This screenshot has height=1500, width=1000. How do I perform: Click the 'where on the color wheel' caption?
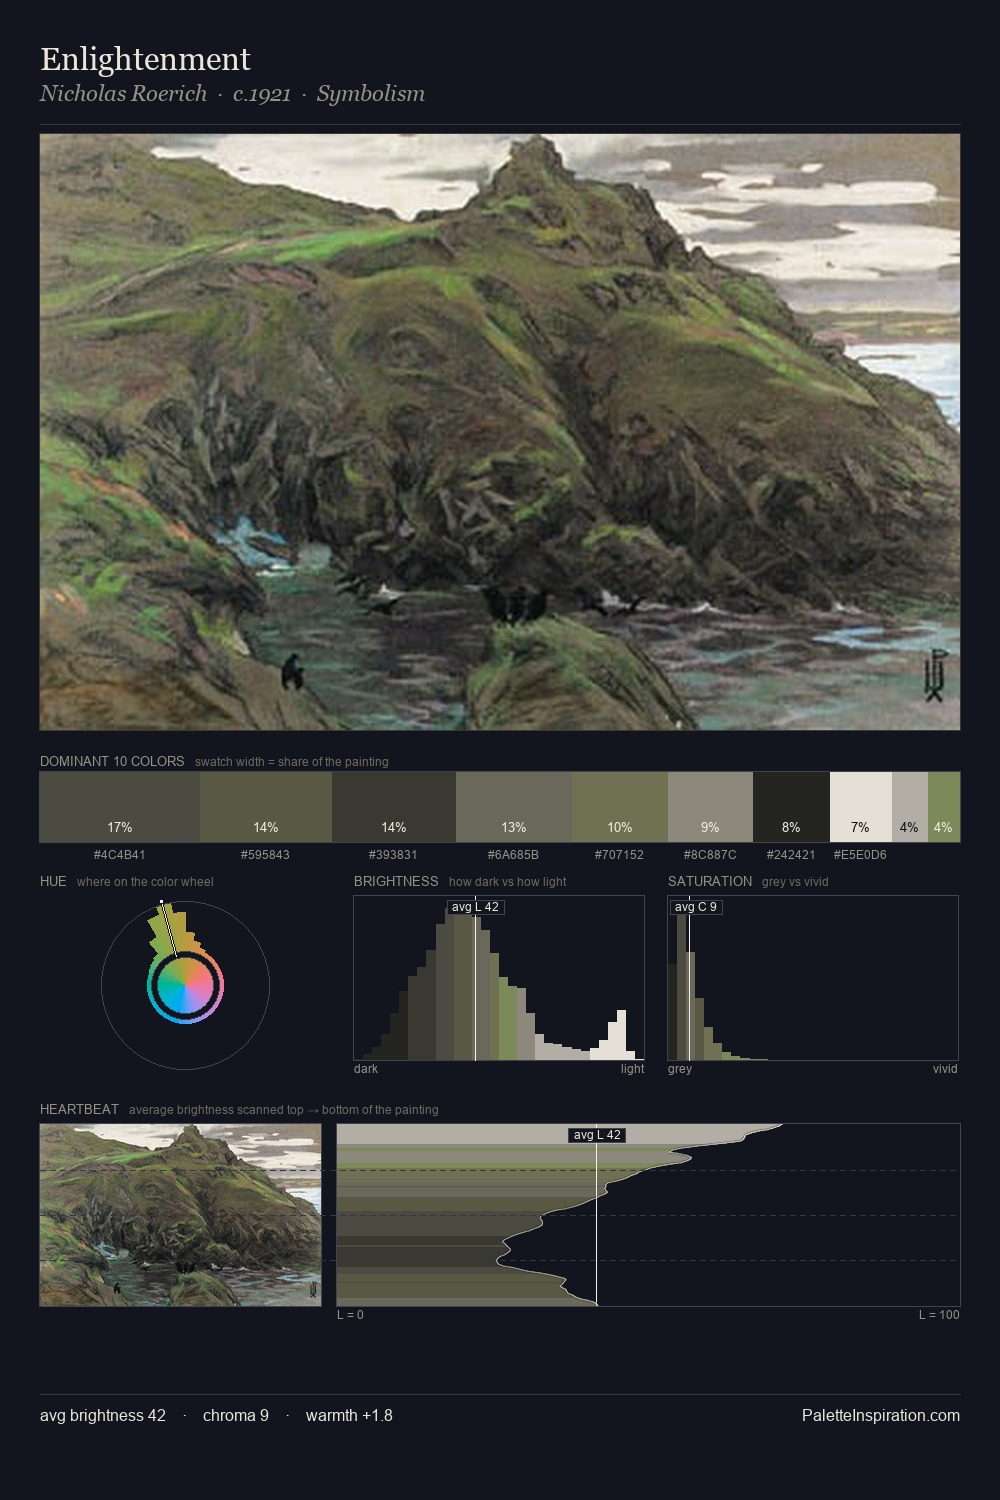[x=145, y=882]
